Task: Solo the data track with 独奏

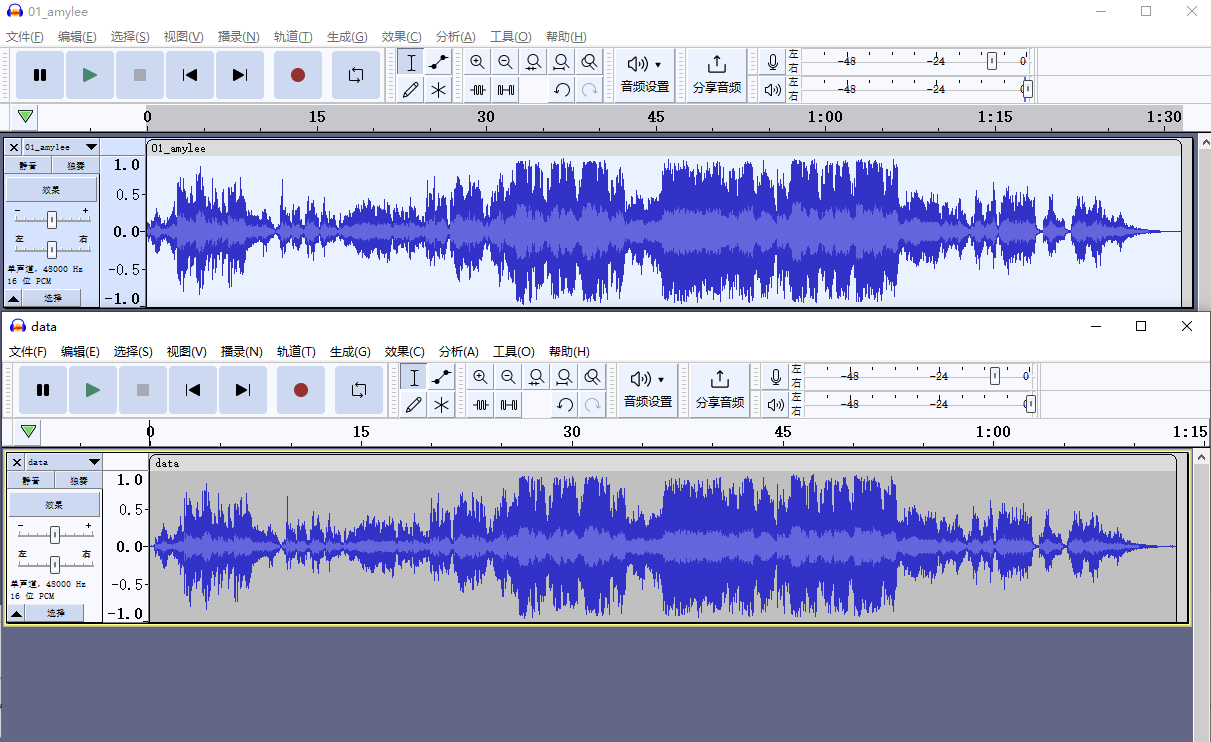Action: (78, 481)
